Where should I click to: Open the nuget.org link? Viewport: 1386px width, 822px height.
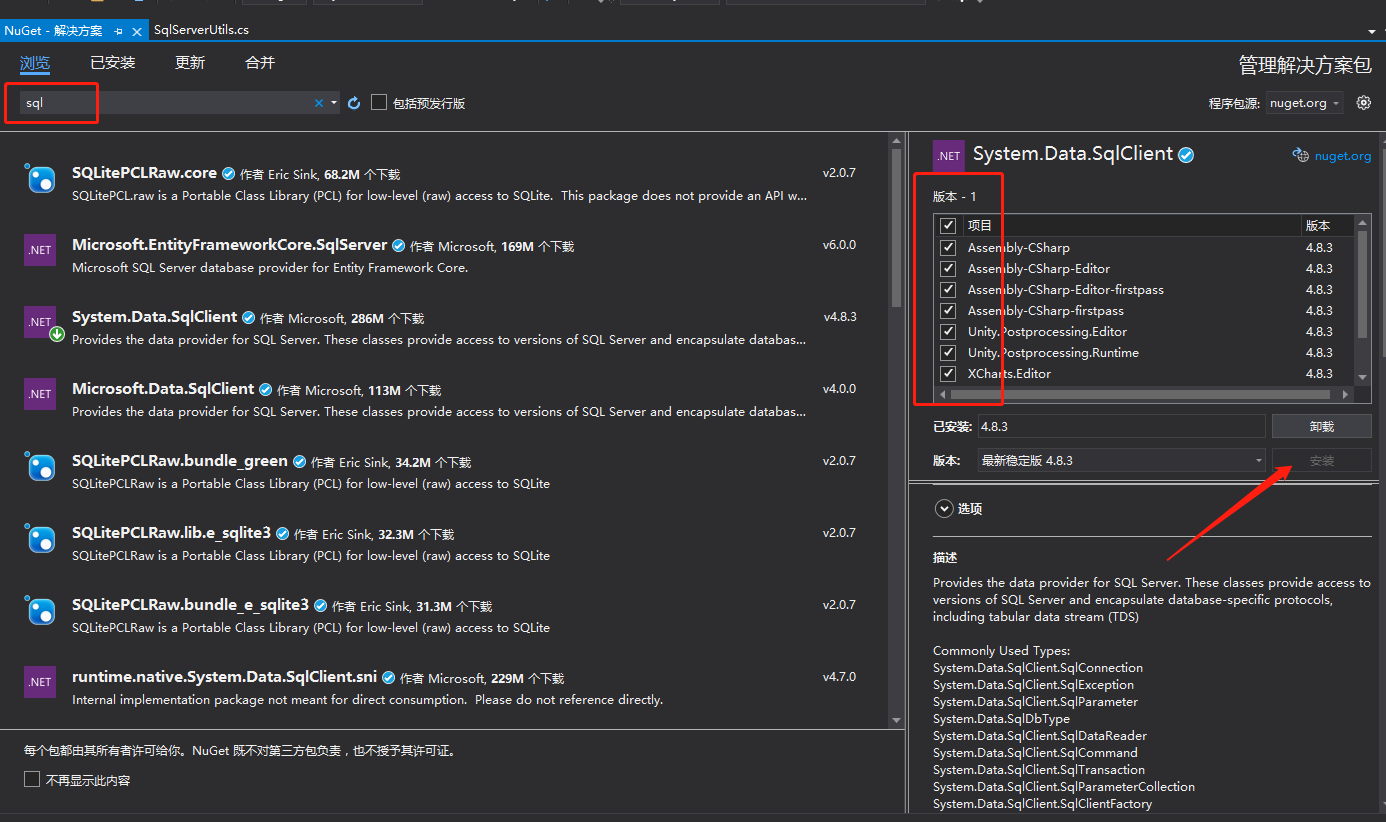tap(1343, 156)
